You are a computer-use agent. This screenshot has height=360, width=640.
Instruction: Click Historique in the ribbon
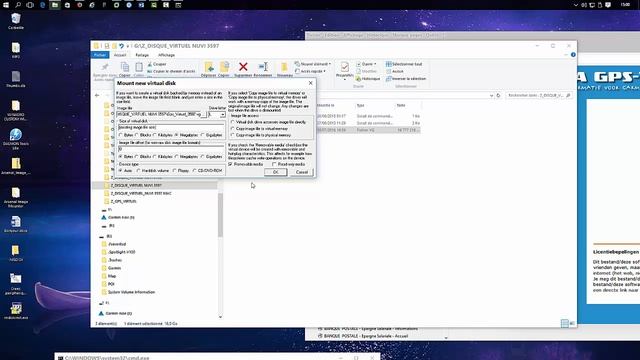tap(368, 78)
